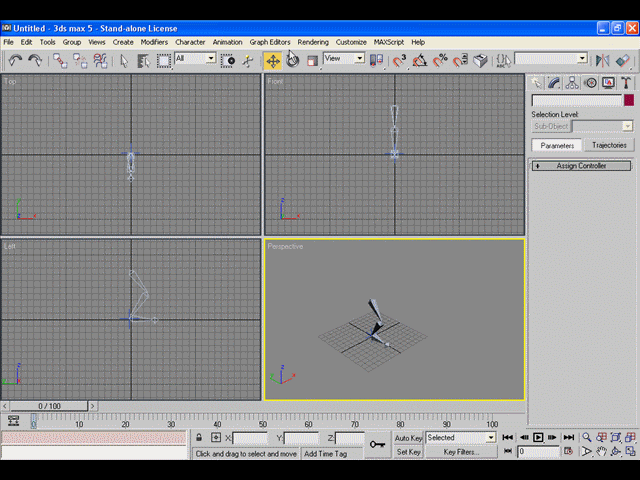
Task: Open the Hierarchy command panel tab
Action: coord(572,83)
